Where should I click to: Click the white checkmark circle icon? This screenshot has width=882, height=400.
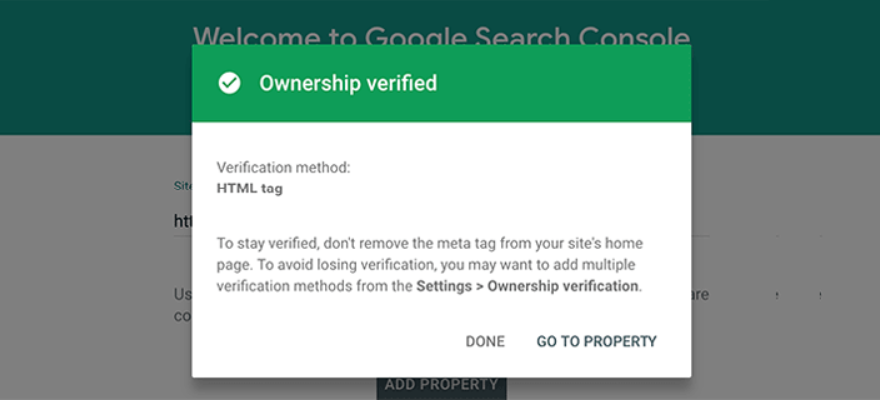tap(230, 83)
